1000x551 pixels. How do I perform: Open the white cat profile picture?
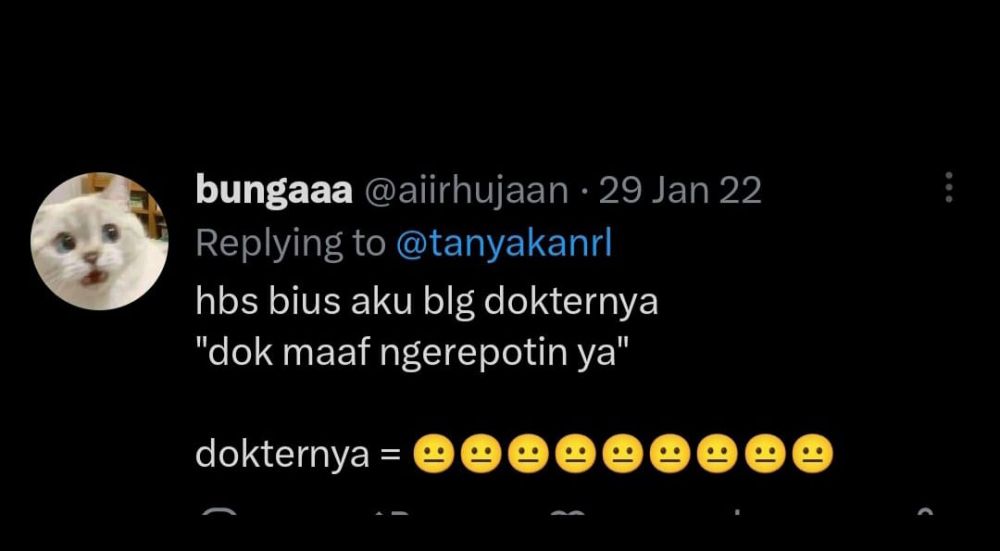tap(99, 241)
